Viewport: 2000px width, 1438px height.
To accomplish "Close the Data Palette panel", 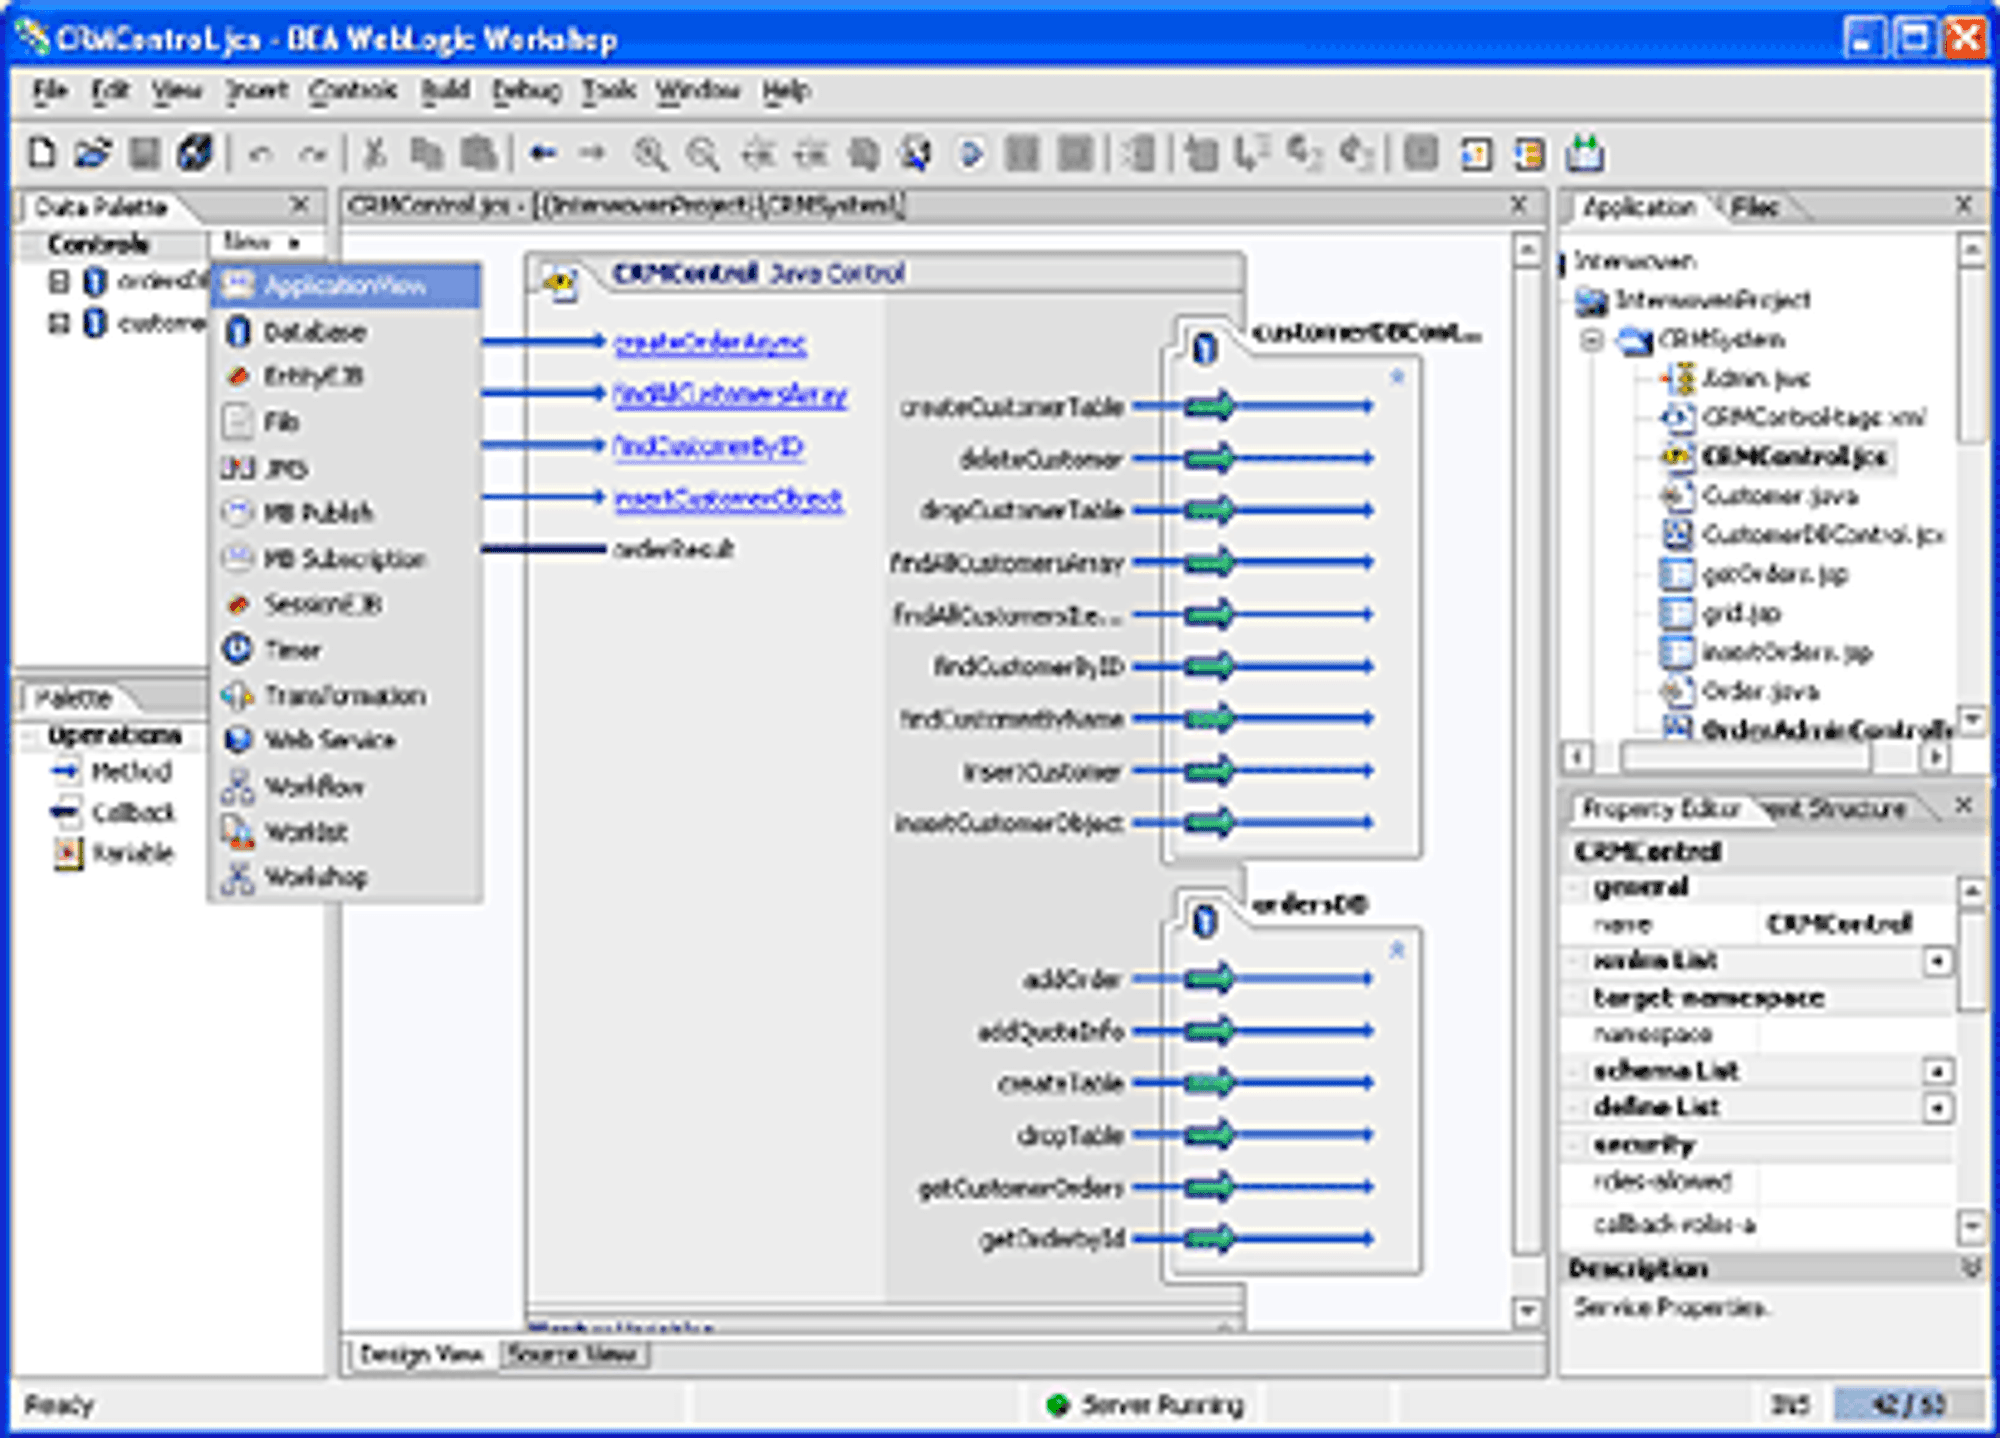I will coord(298,205).
